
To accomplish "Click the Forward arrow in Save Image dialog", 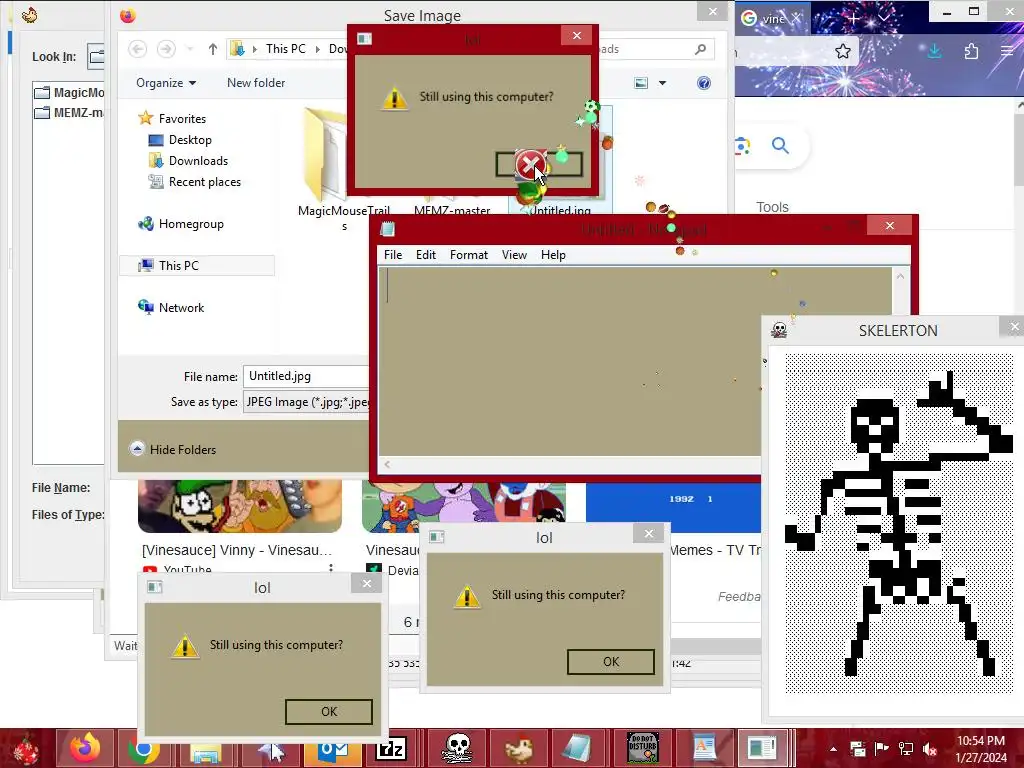I will (x=167, y=49).
